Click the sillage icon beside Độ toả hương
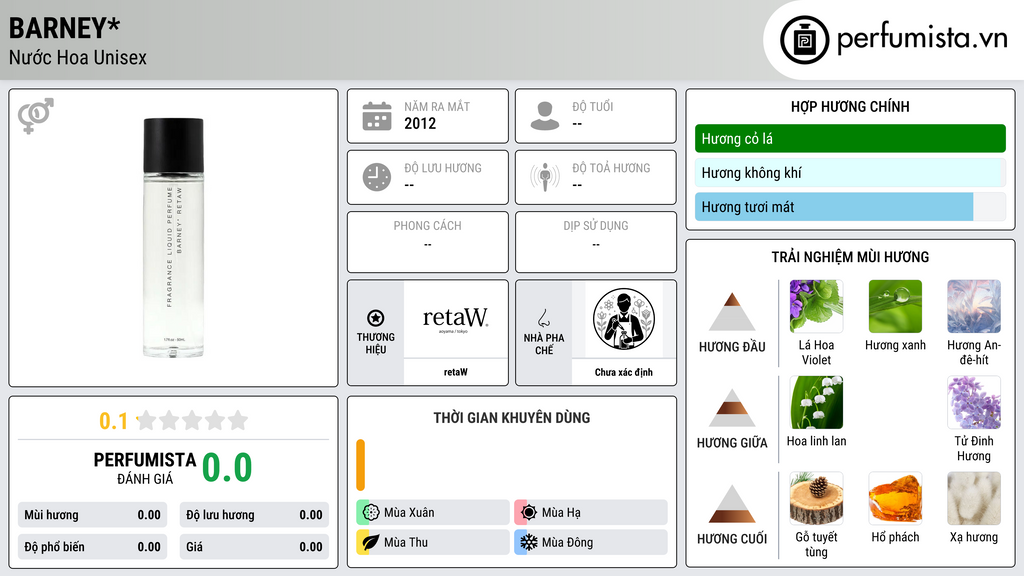1024x576 pixels. pyautogui.click(x=545, y=177)
